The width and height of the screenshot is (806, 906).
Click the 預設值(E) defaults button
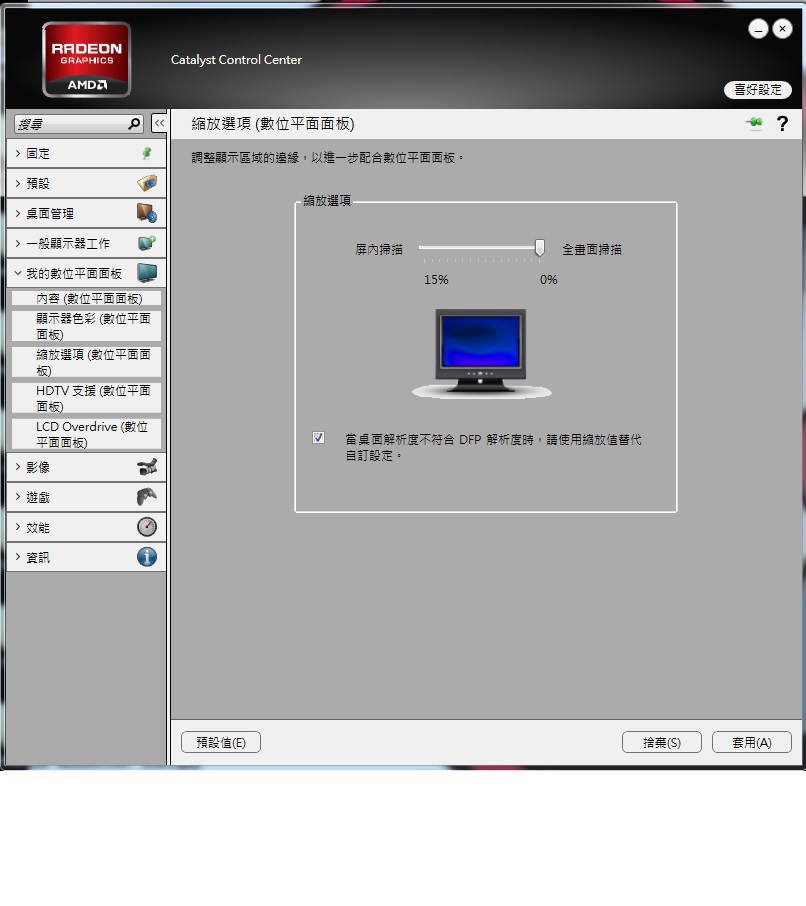point(221,742)
